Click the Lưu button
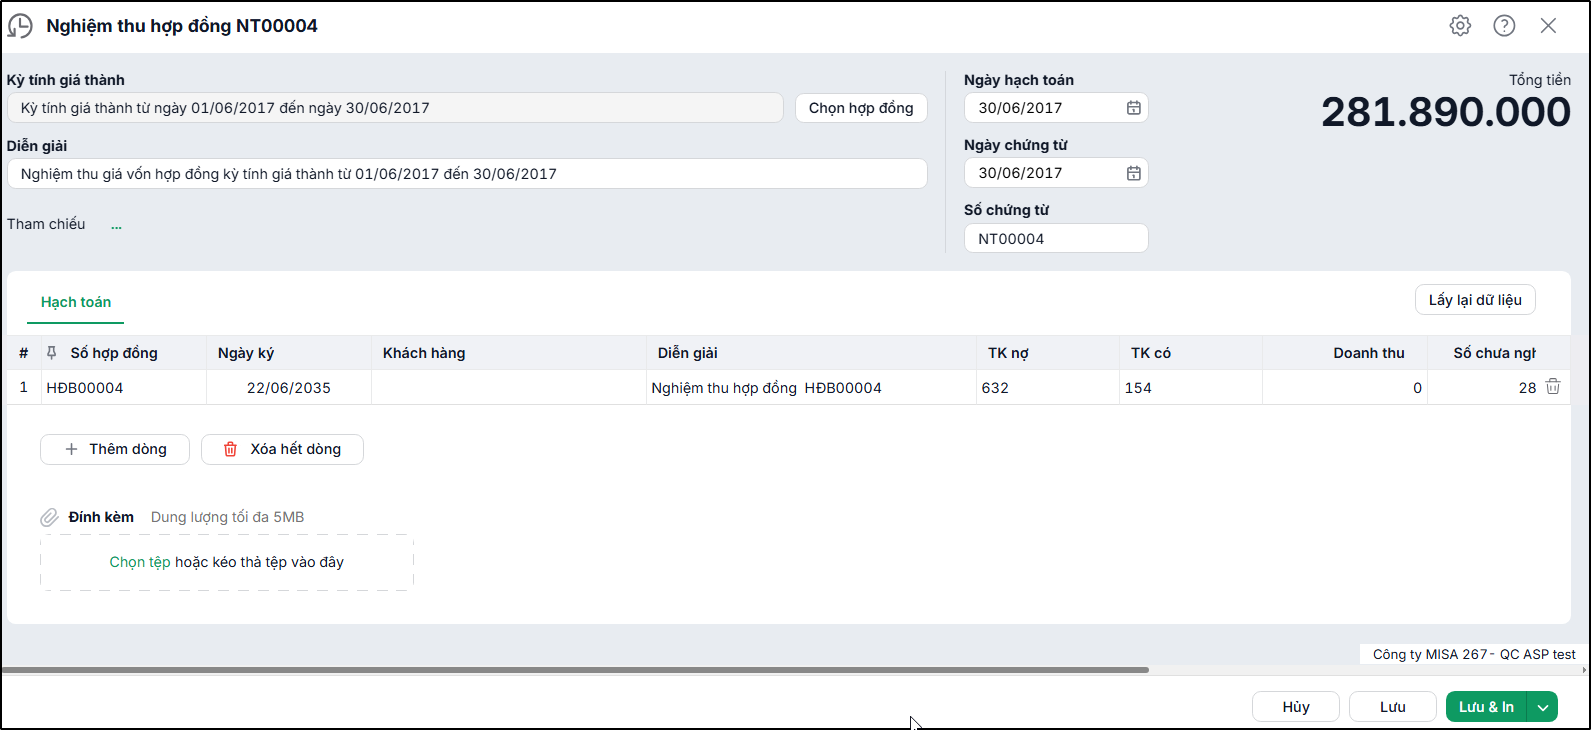 [1393, 707]
